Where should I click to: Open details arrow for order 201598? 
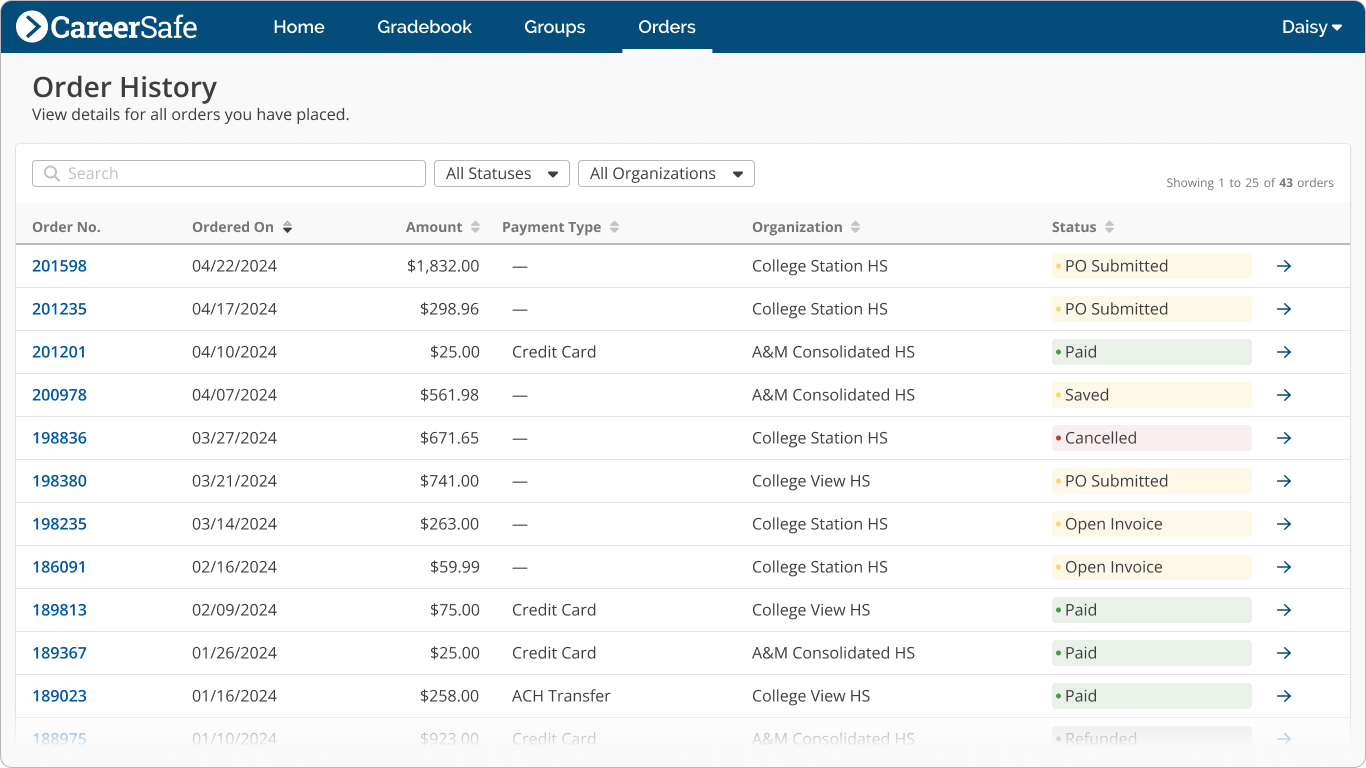1284,266
